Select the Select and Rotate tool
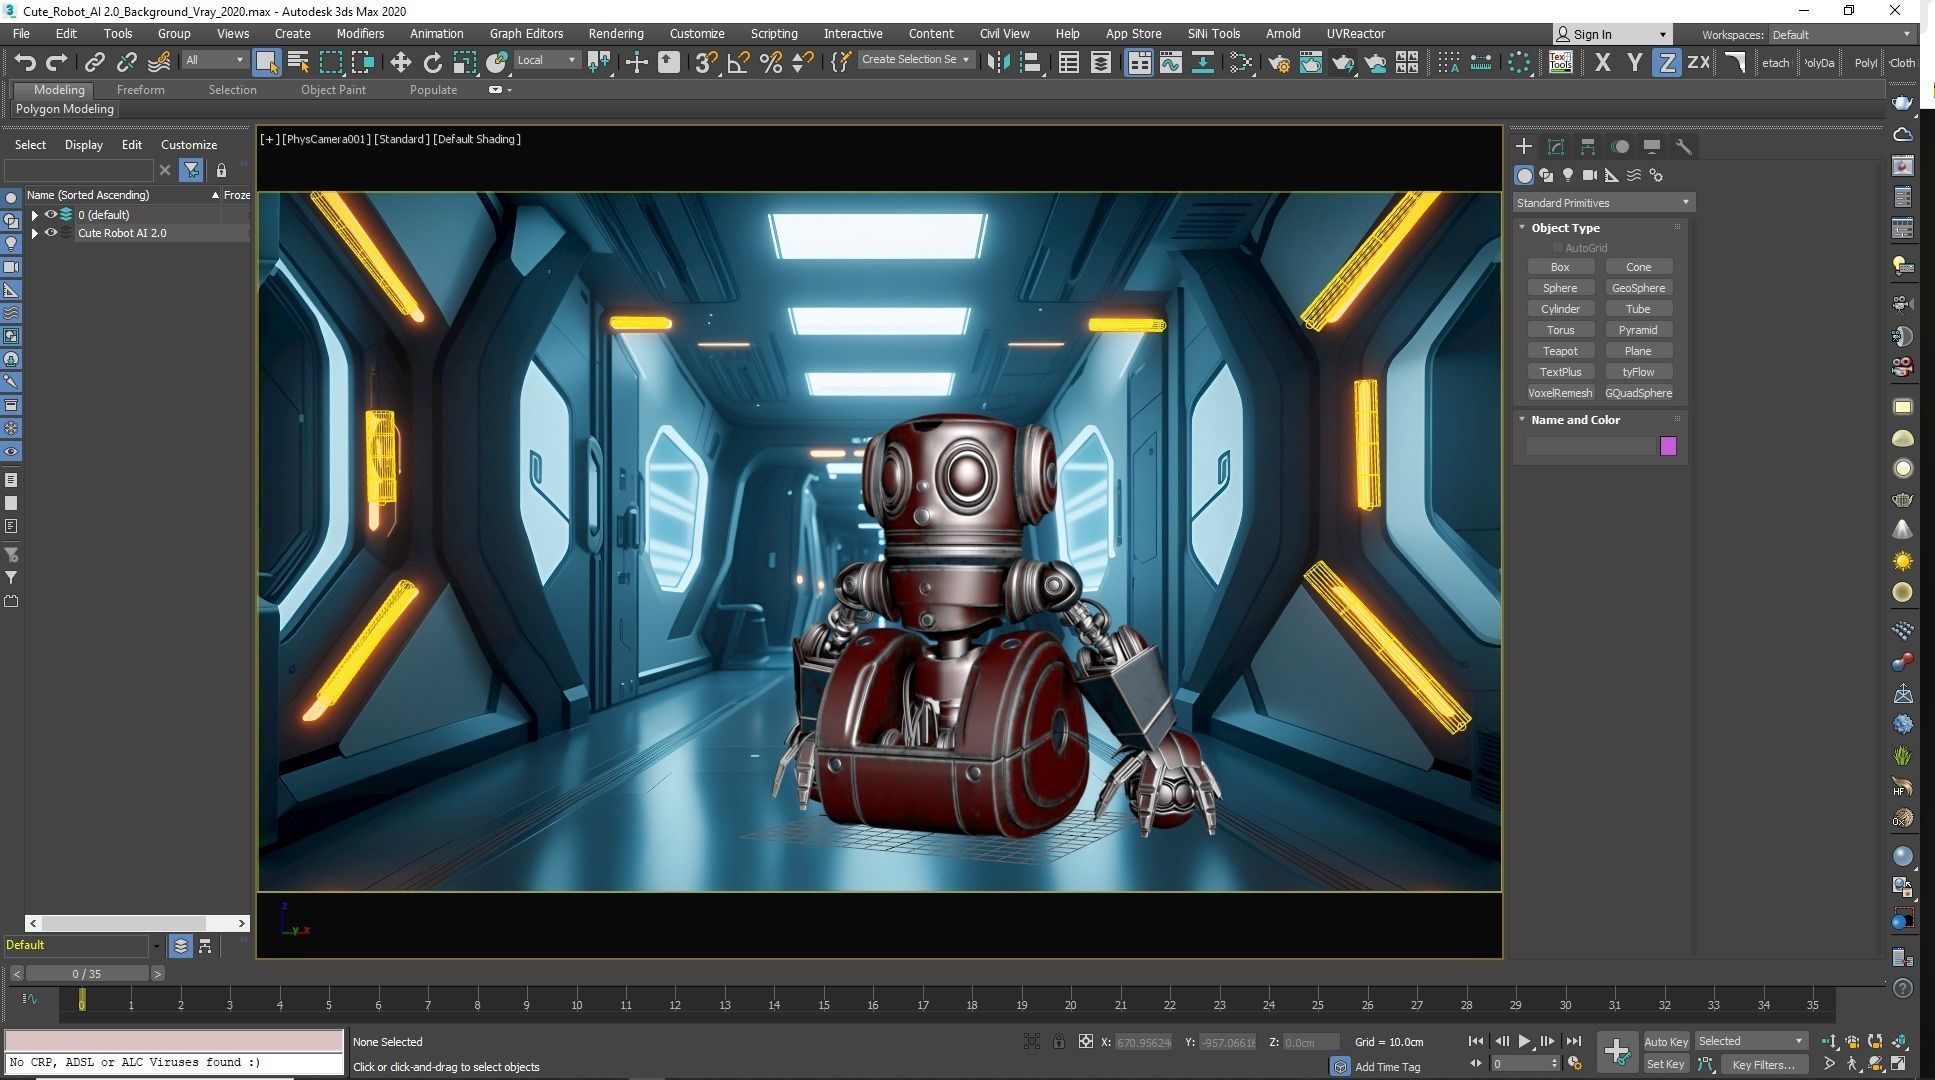Image resolution: width=1935 pixels, height=1080 pixels. (432, 63)
